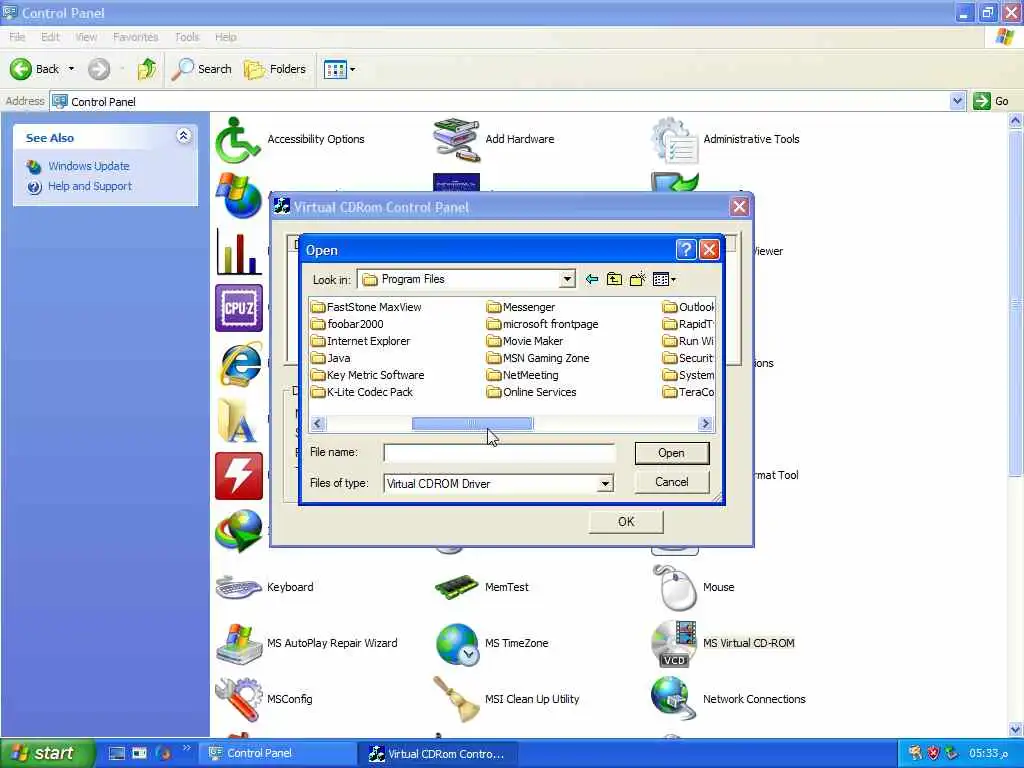This screenshot has width=1024, height=768.
Task: Select the Movie Maker folder
Action: tap(524, 341)
